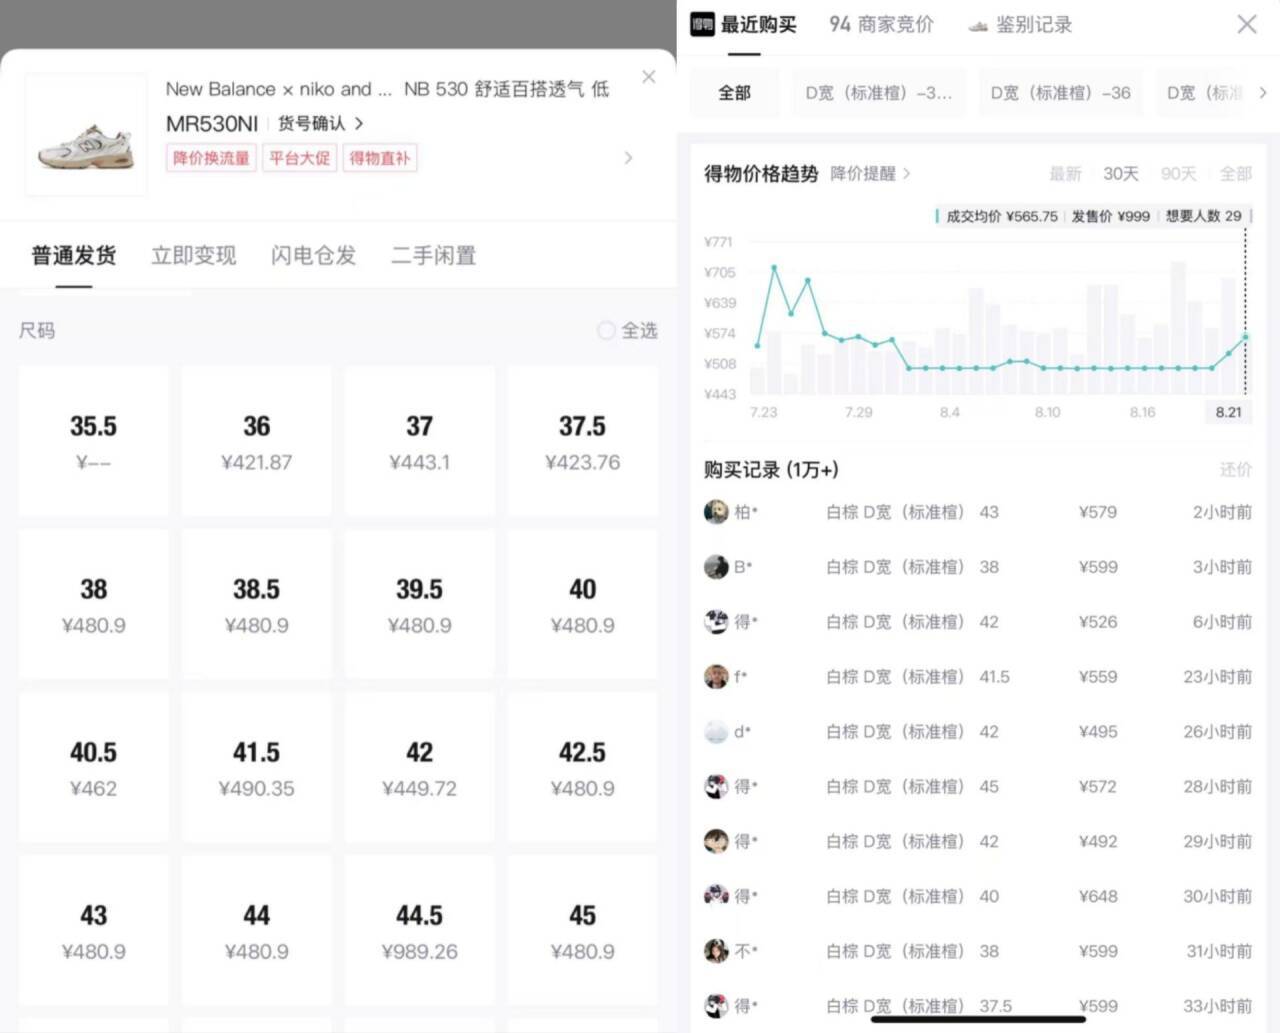
Task: Select size 37.5 priced ¥423.76
Action: click(582, 441)
